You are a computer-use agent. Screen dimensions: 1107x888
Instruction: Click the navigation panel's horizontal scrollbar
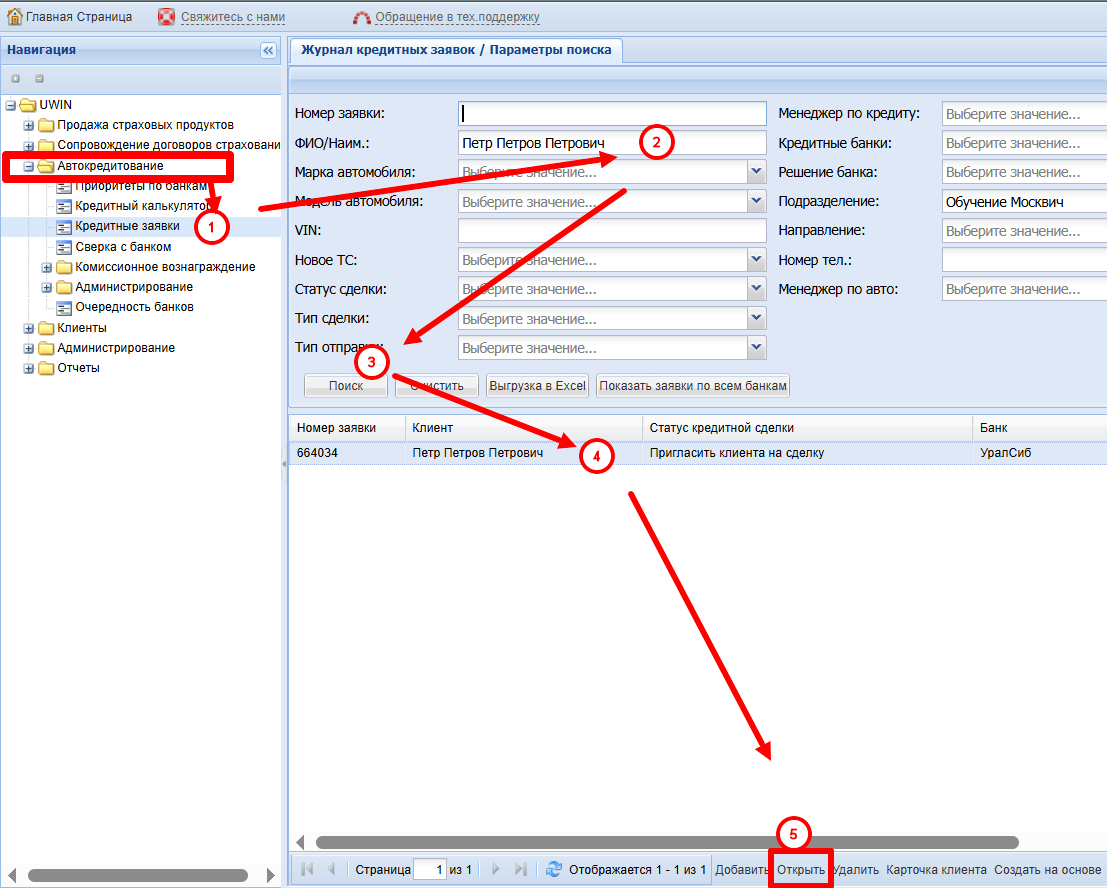tap(138, 876)
